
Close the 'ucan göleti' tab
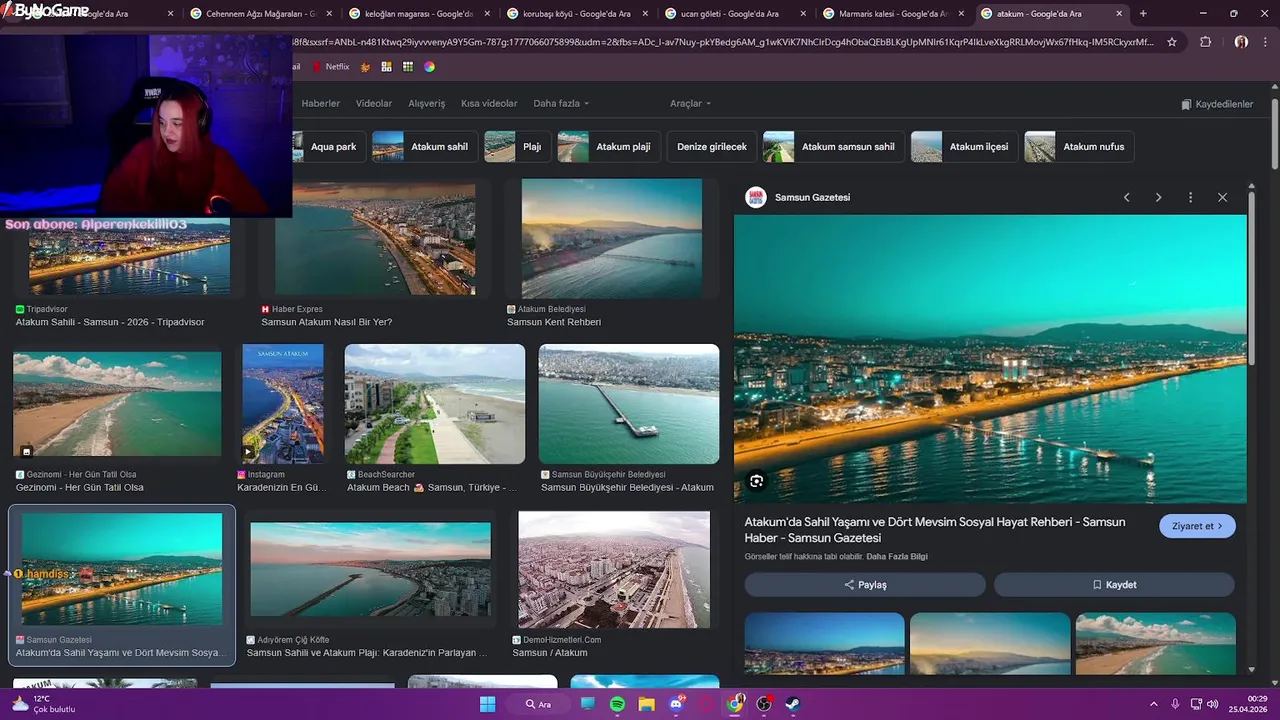click(803, 14)
